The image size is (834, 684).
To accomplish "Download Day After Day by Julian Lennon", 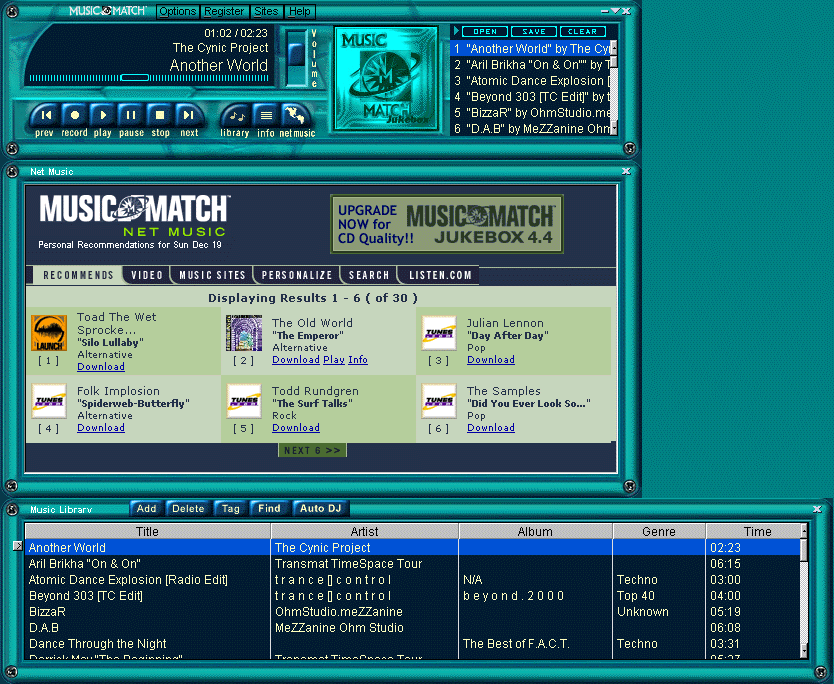I will [x=491, y=360].
